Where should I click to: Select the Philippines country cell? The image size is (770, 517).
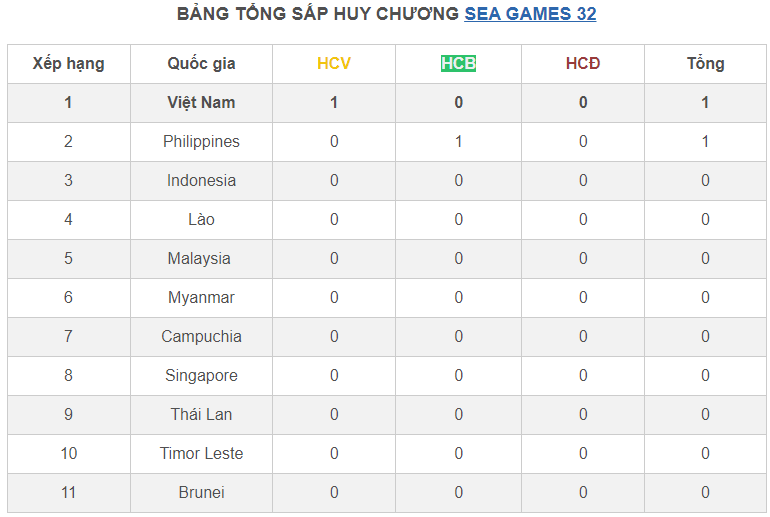[x=201, y=141]
